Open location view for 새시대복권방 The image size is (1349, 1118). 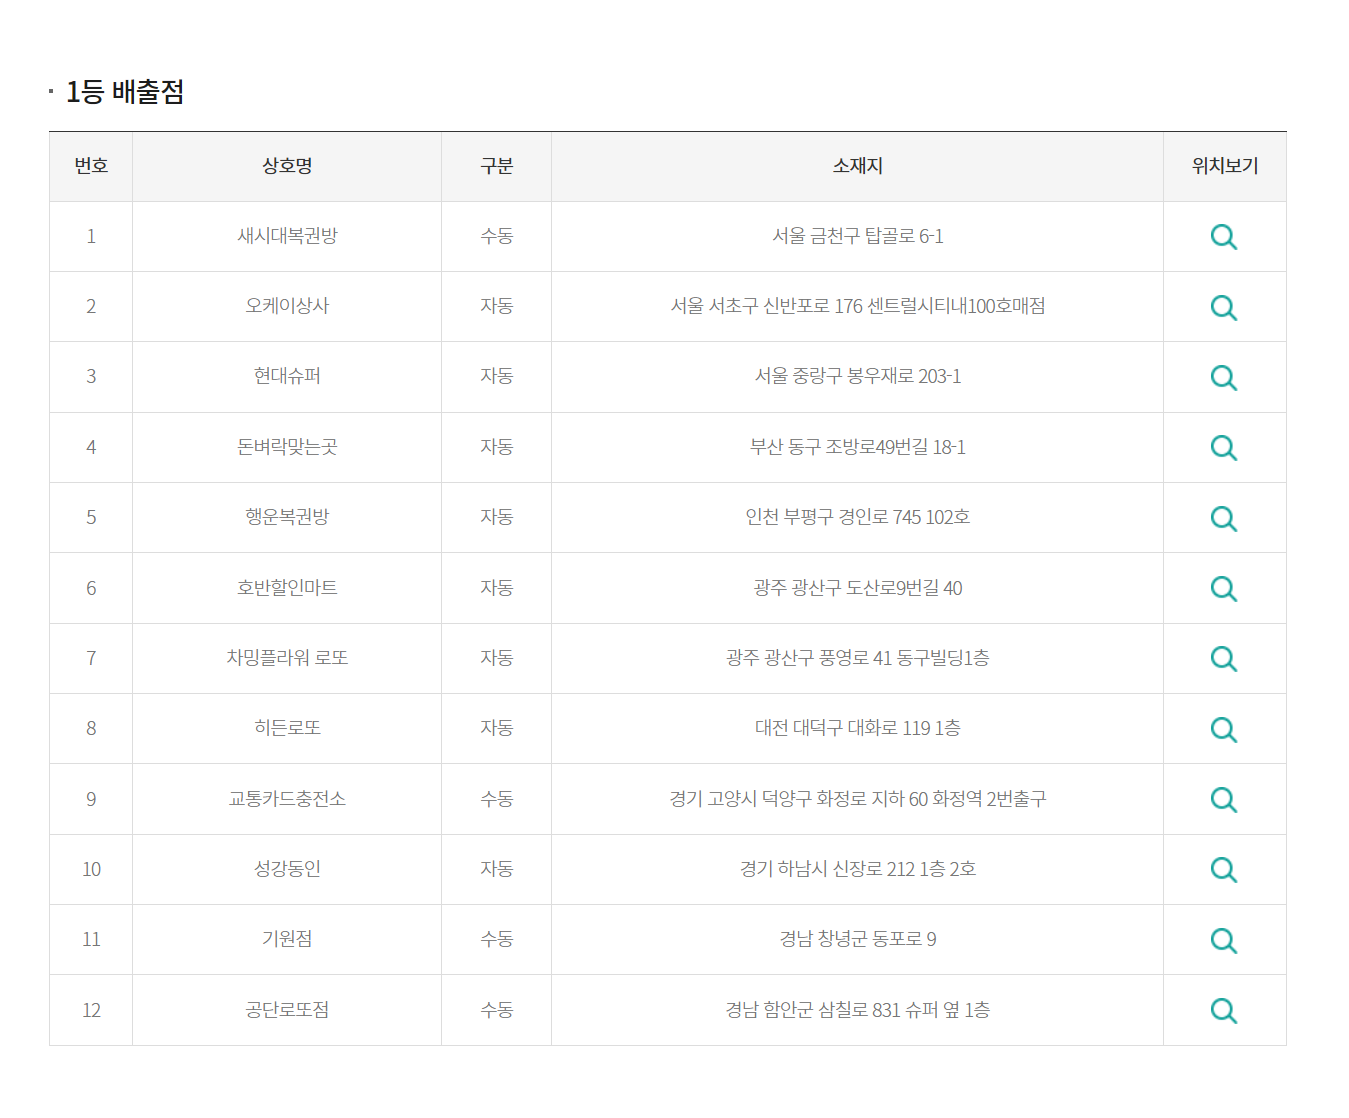coord(1224,237)
